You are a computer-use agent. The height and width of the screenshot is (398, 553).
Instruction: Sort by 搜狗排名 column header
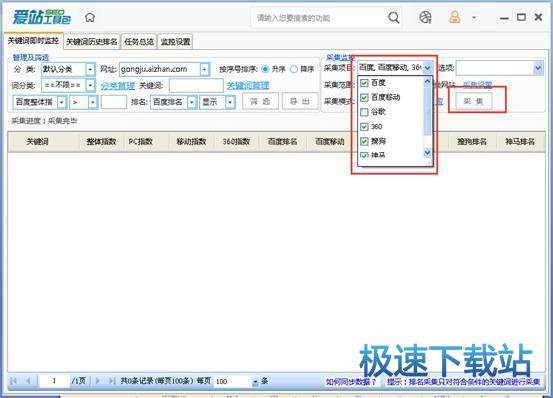point(472,141)
